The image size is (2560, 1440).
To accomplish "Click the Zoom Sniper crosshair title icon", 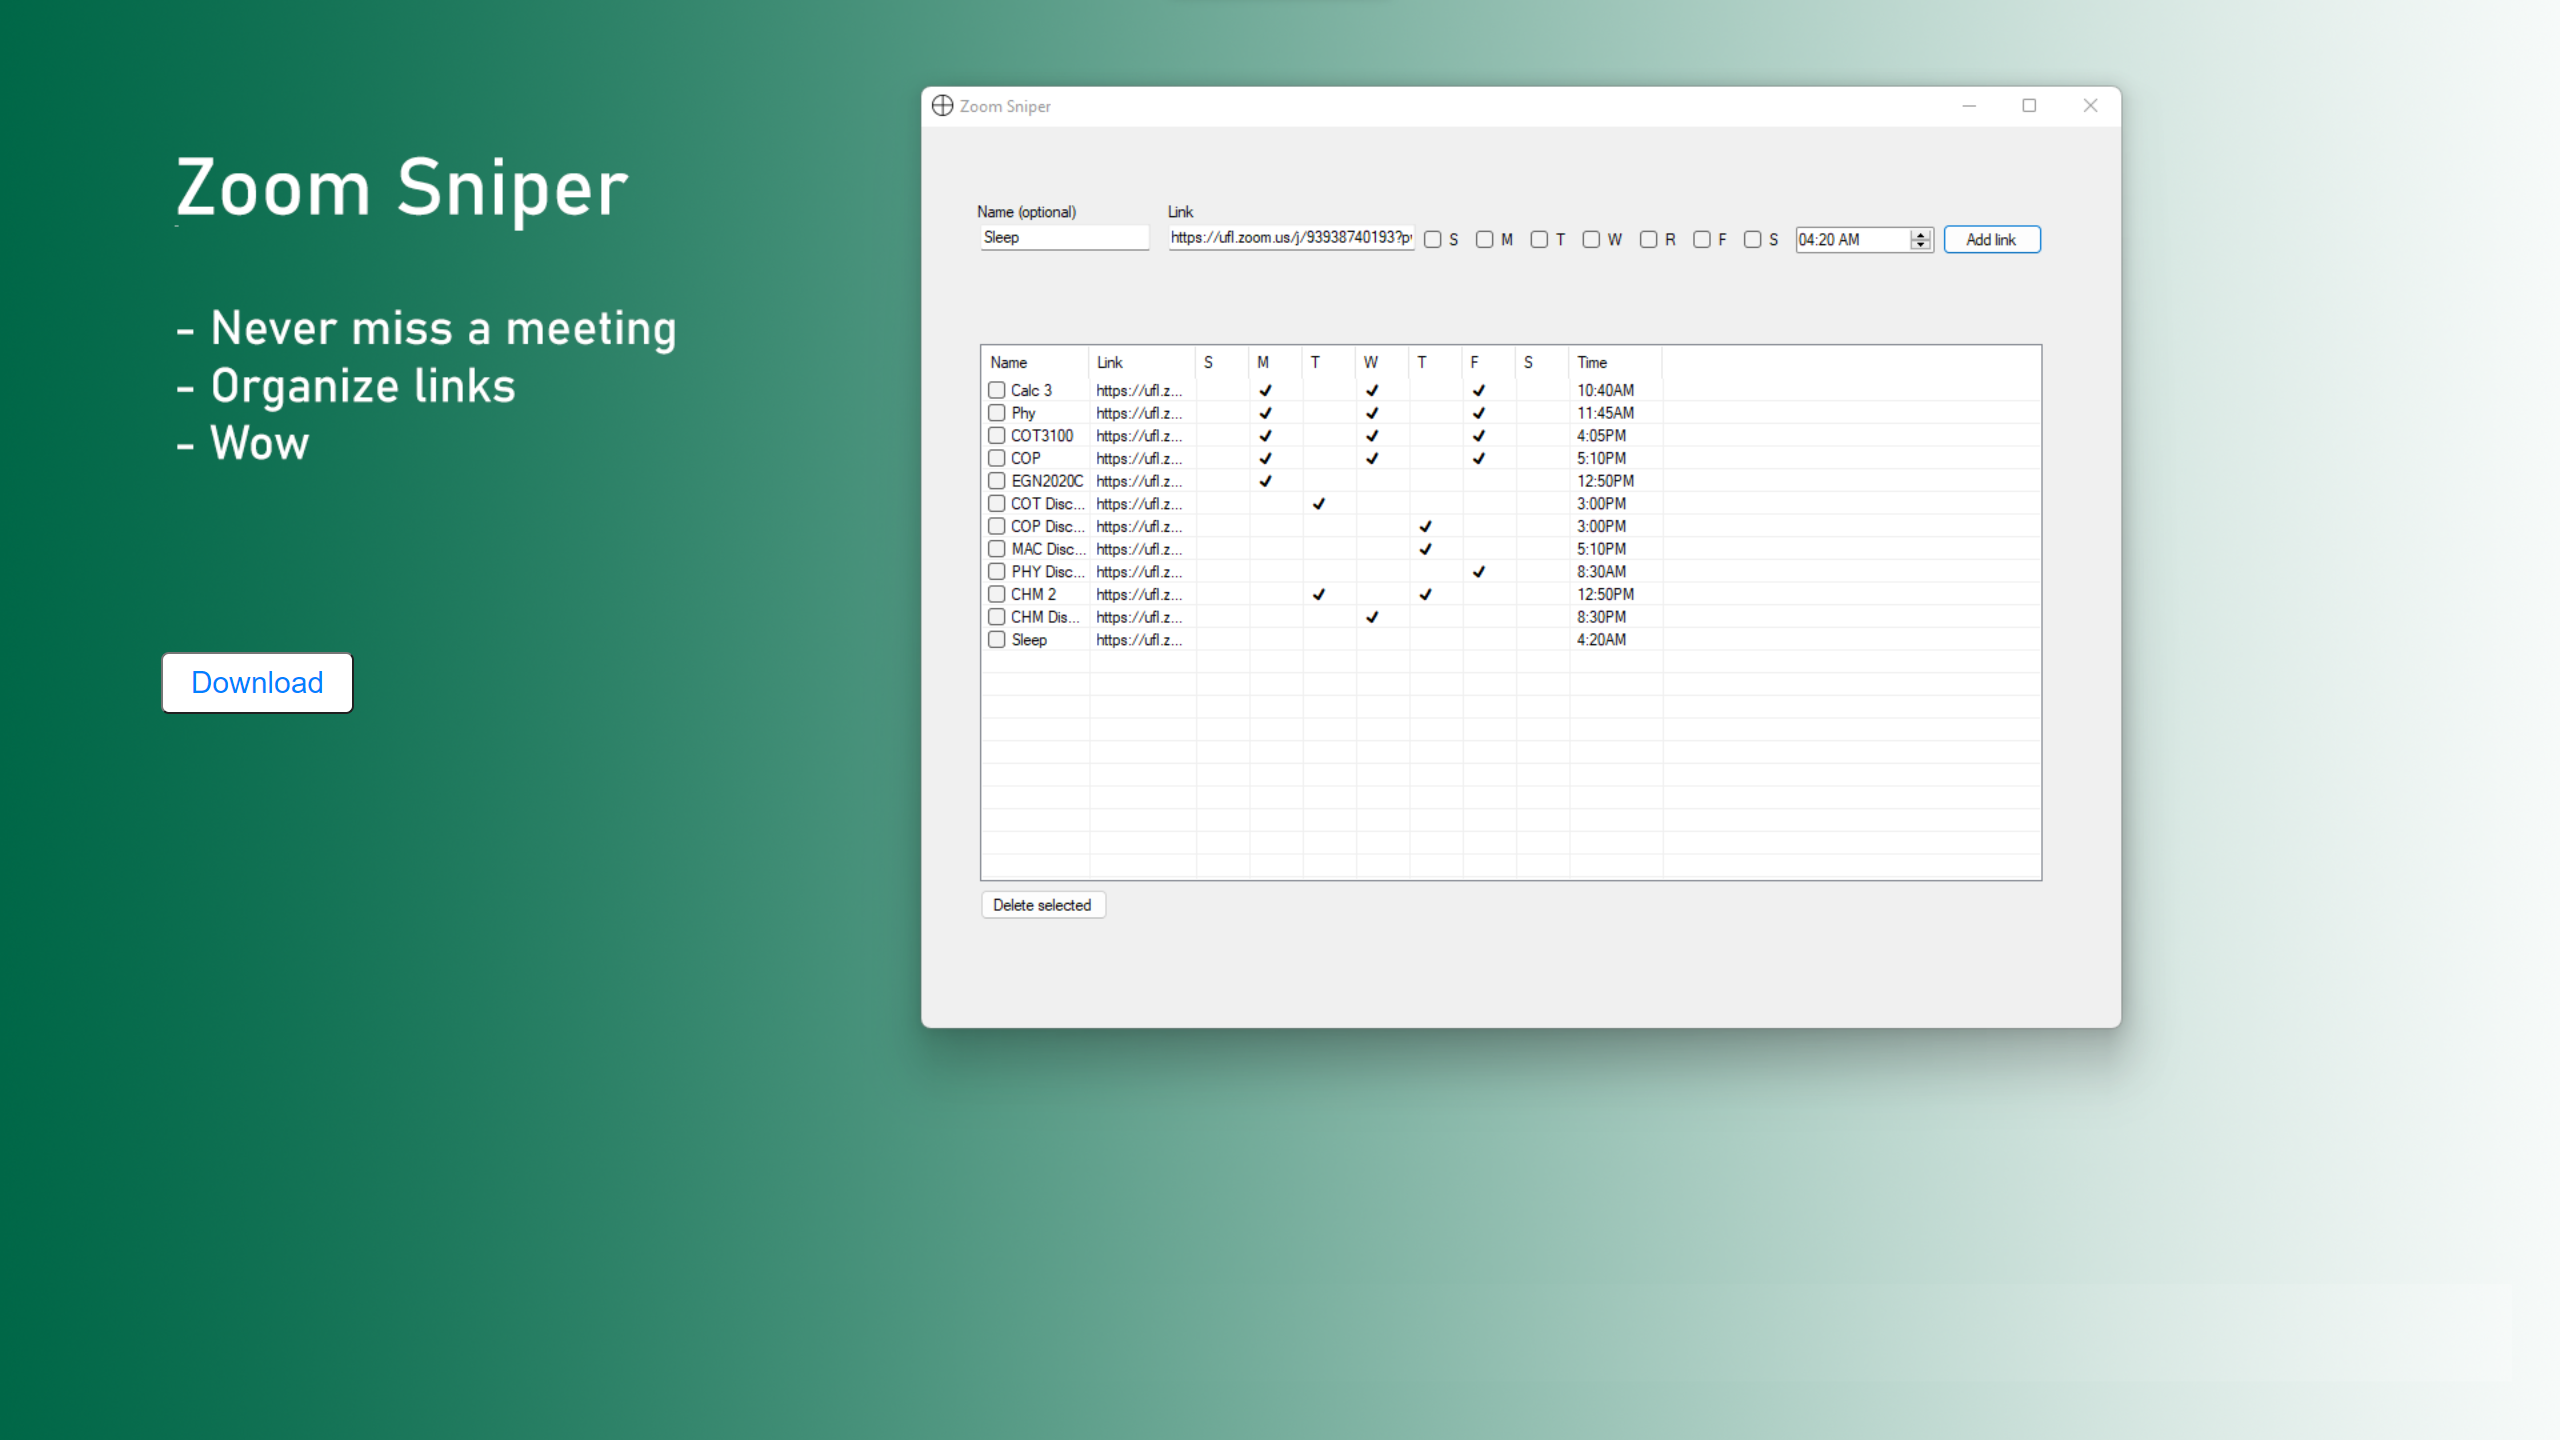I will pos(942,106).
